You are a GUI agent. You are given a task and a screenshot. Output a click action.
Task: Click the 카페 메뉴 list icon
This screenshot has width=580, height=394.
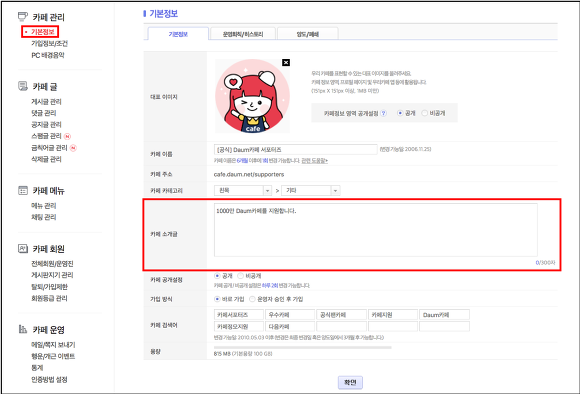pos(23,191)
